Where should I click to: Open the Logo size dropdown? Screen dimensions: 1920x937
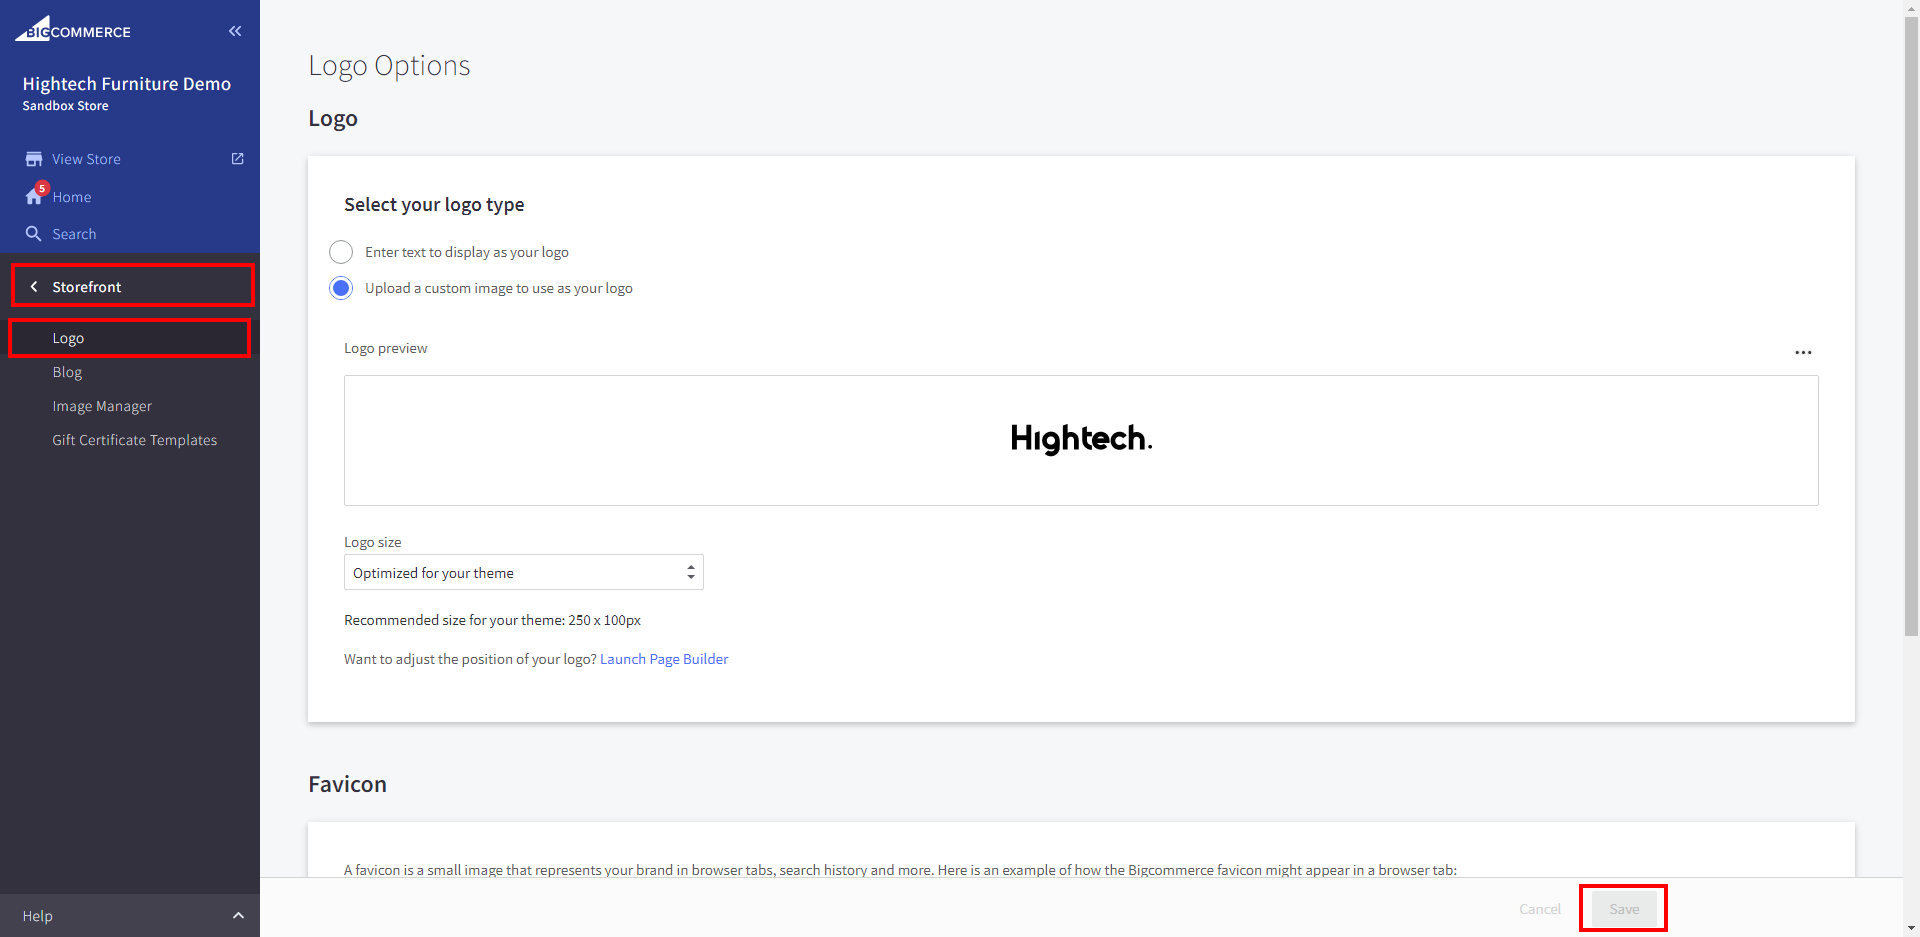[523, 573]
